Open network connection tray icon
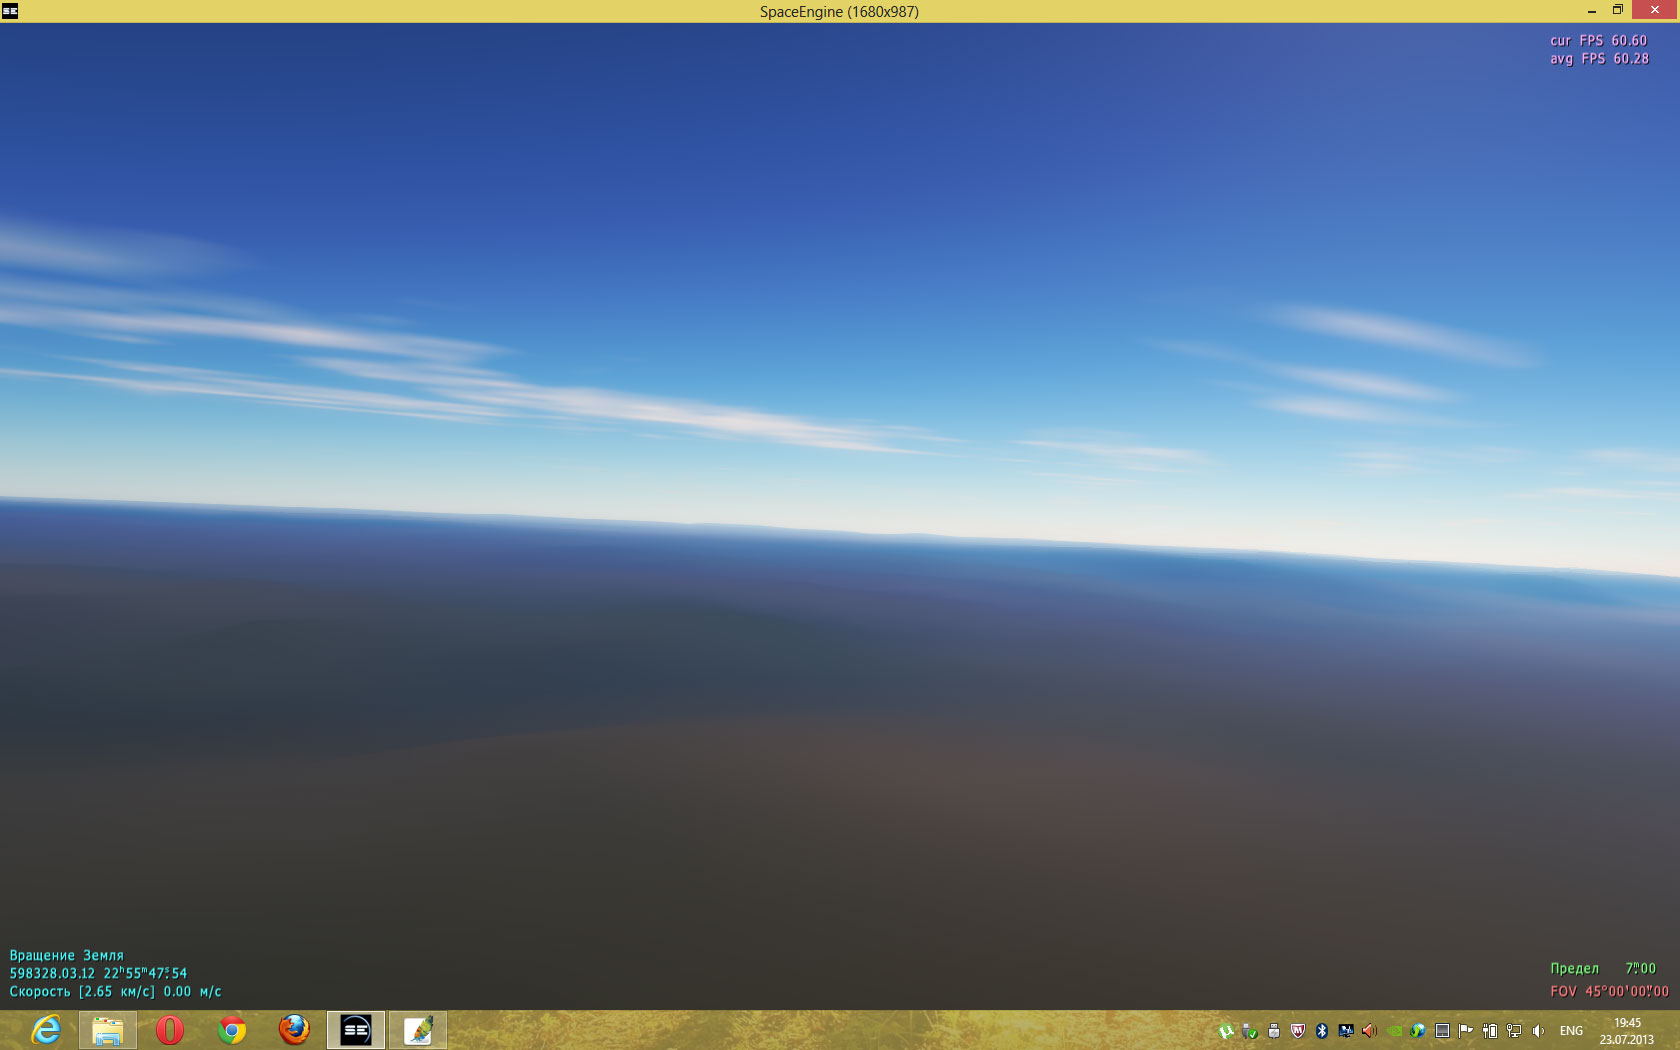Screen dimensions: 1680x1050 (x=1514, y=1031)
